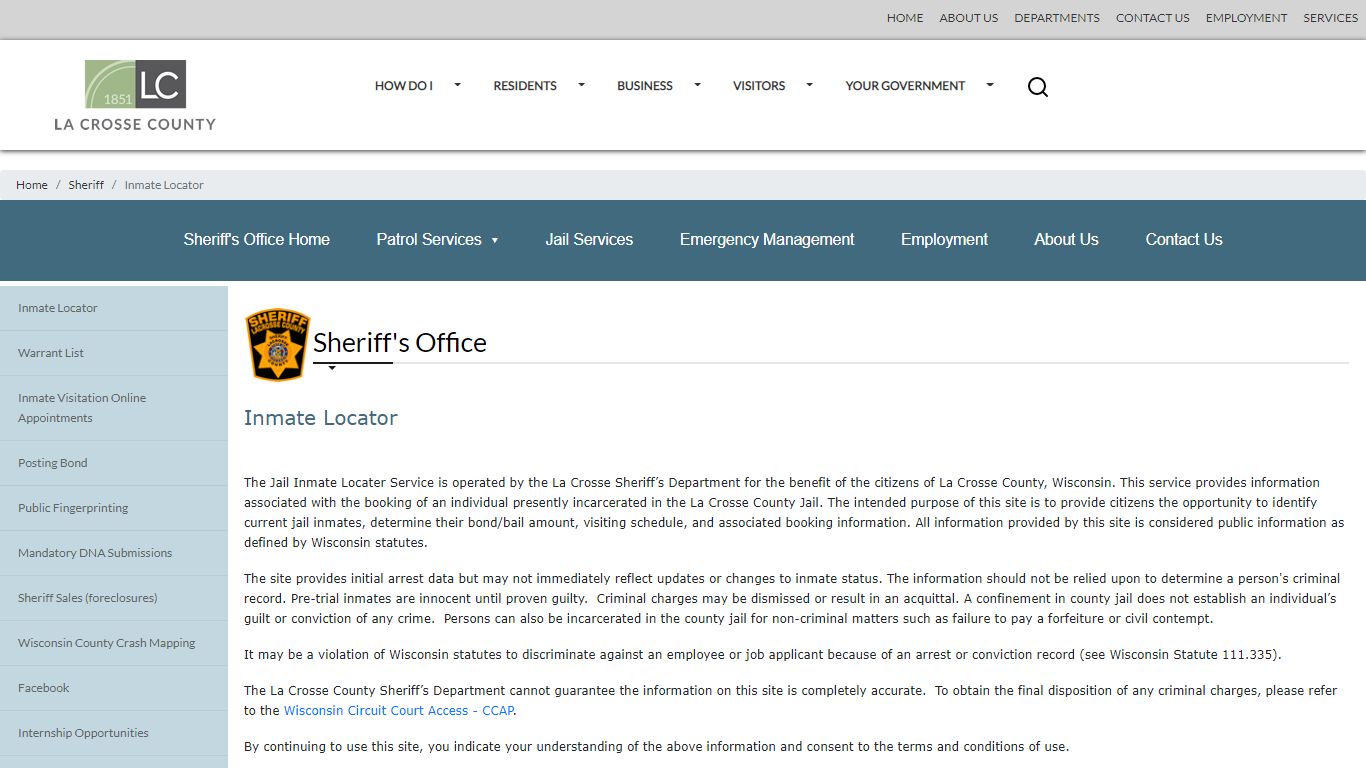
Task: Expand the Your Government menu arrow
Action: point(990,85)
